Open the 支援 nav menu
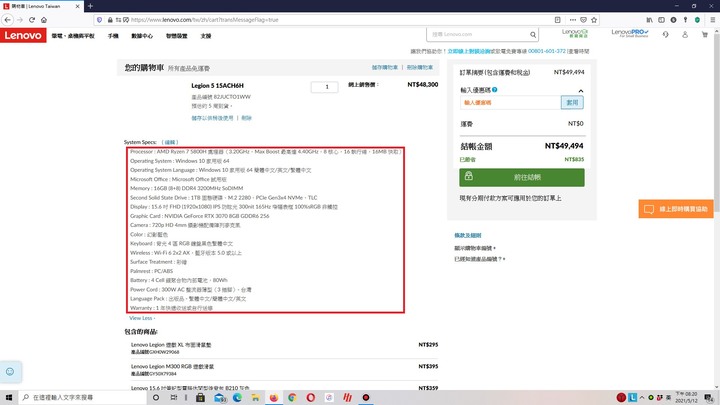720x405 pixels. 206,36
